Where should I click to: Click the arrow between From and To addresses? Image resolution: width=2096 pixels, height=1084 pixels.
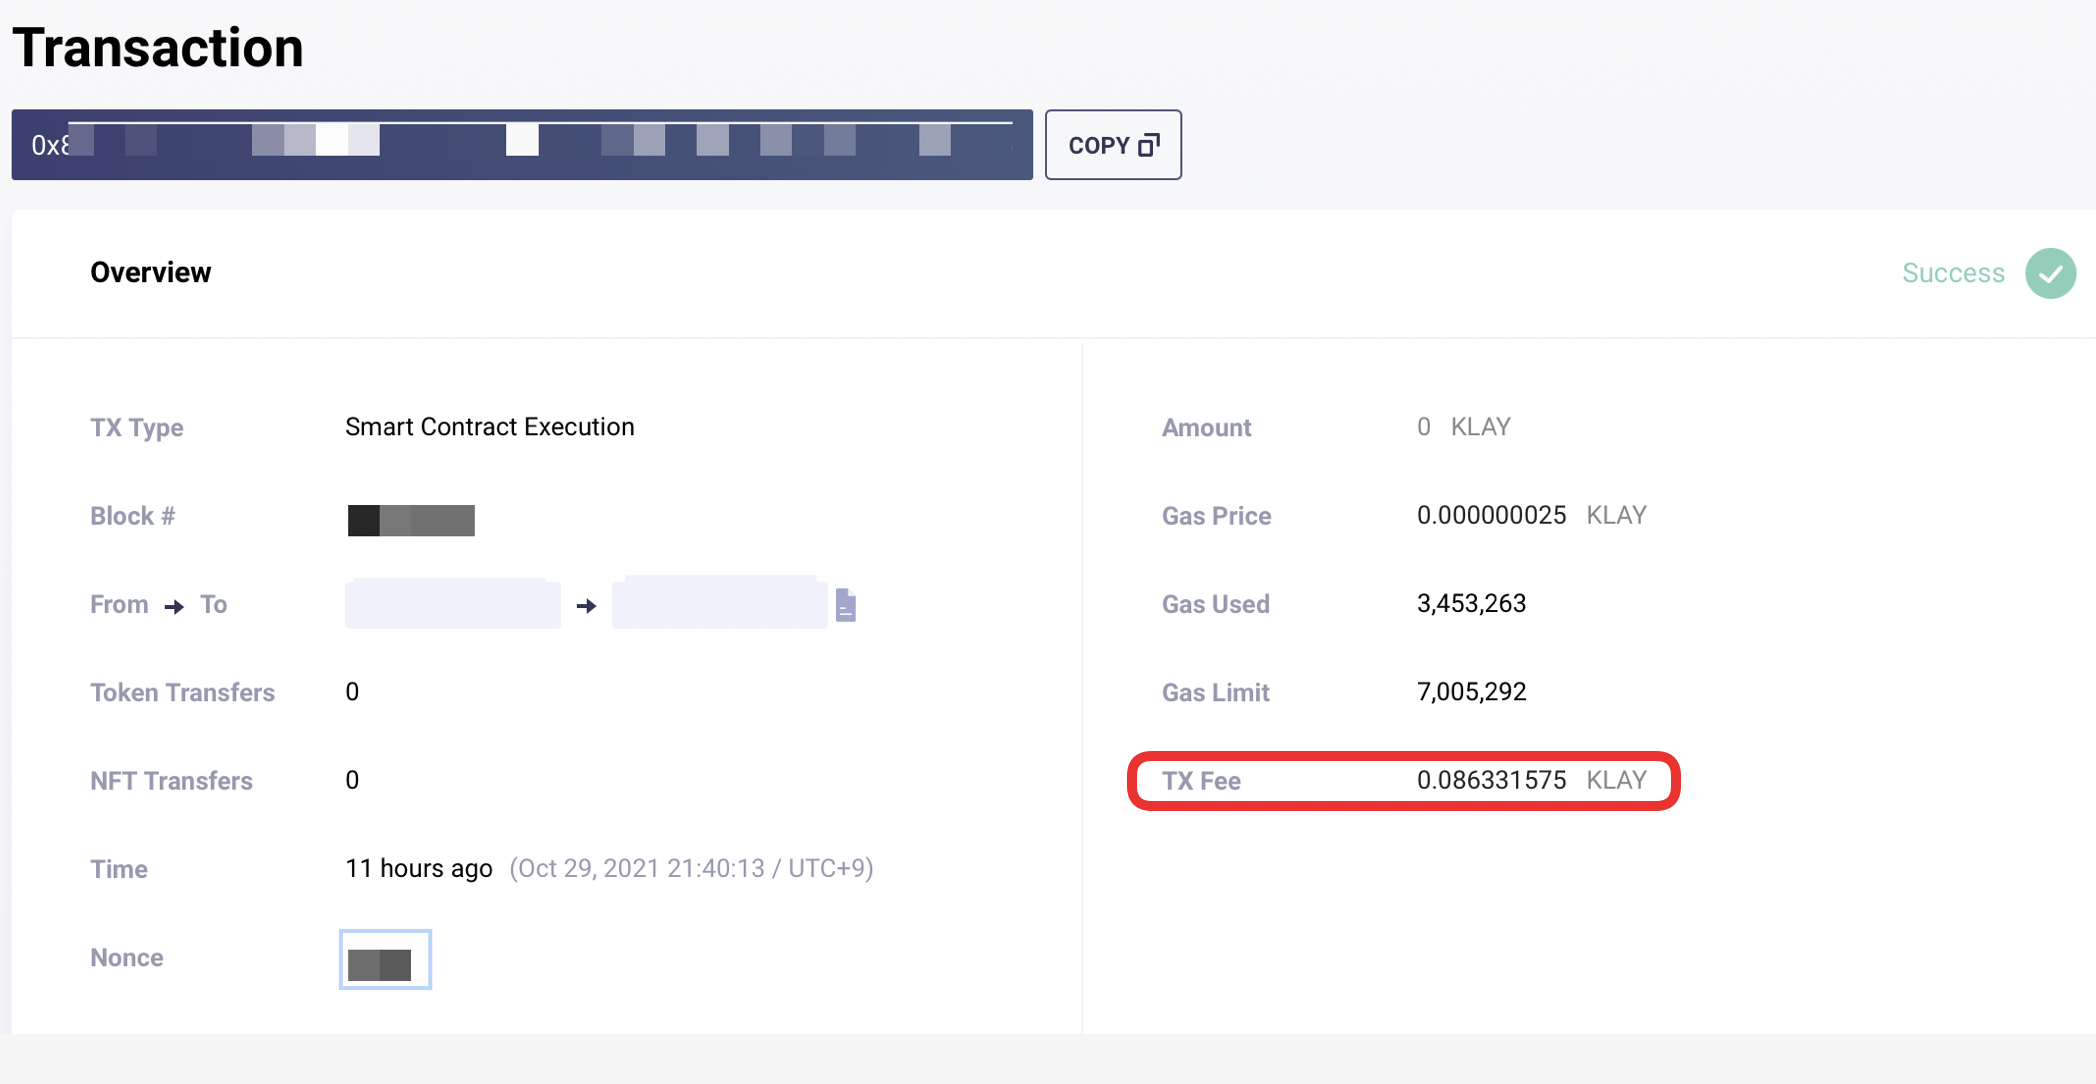point(586,606)
